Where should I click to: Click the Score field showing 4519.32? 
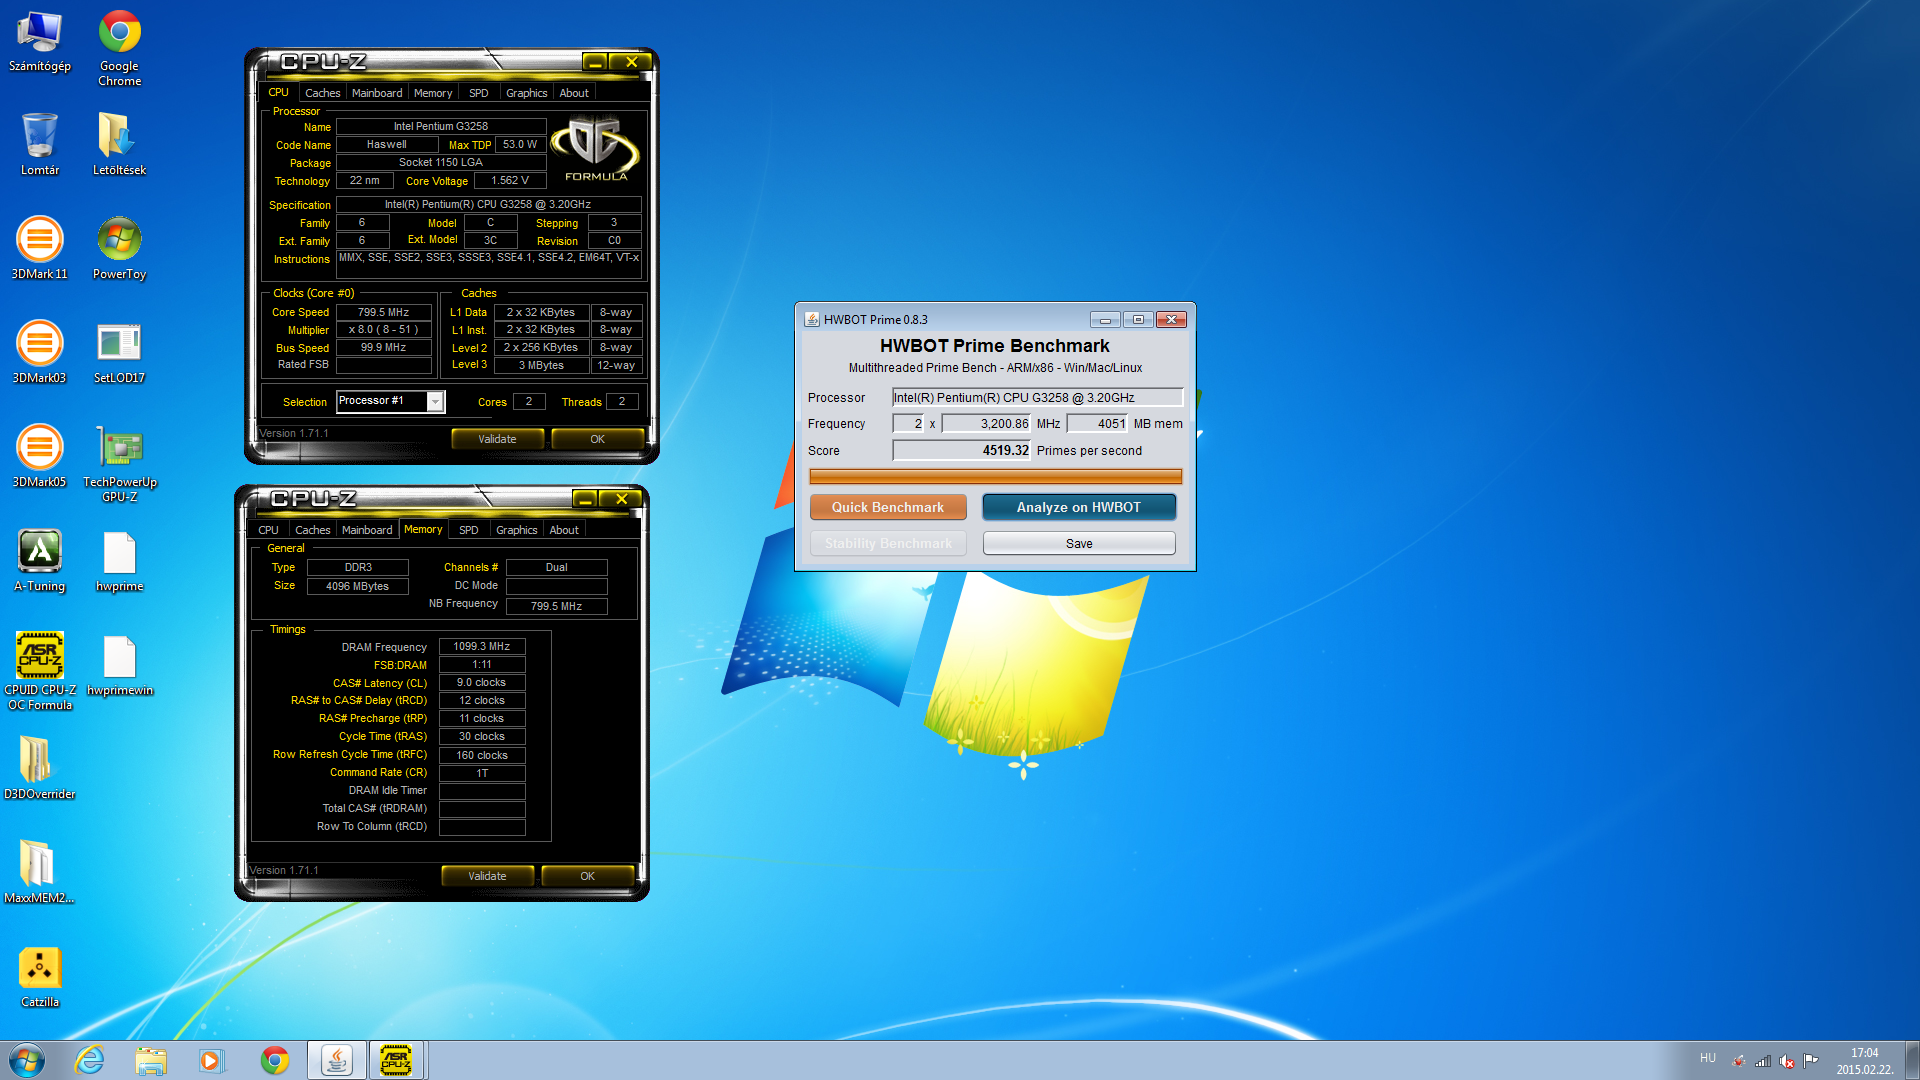(x=961, y=450)
